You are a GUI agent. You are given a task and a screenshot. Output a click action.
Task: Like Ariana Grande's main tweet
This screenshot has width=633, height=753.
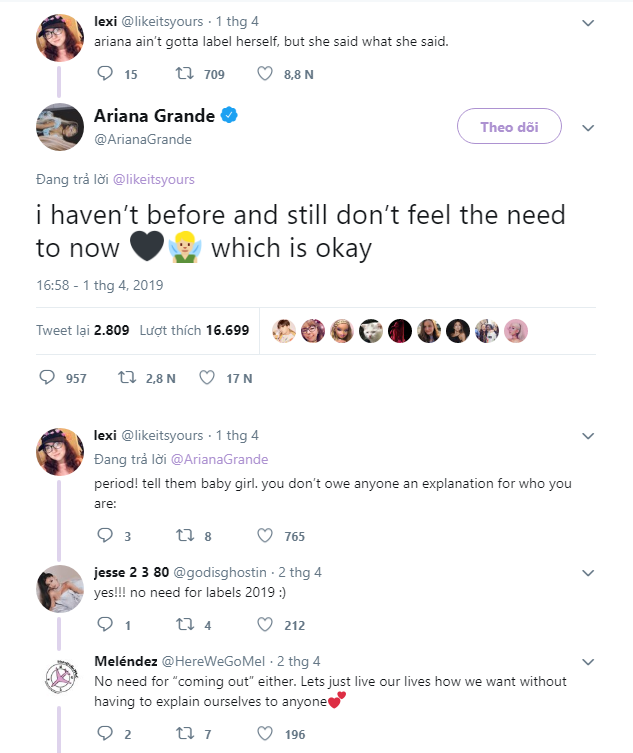207,378
